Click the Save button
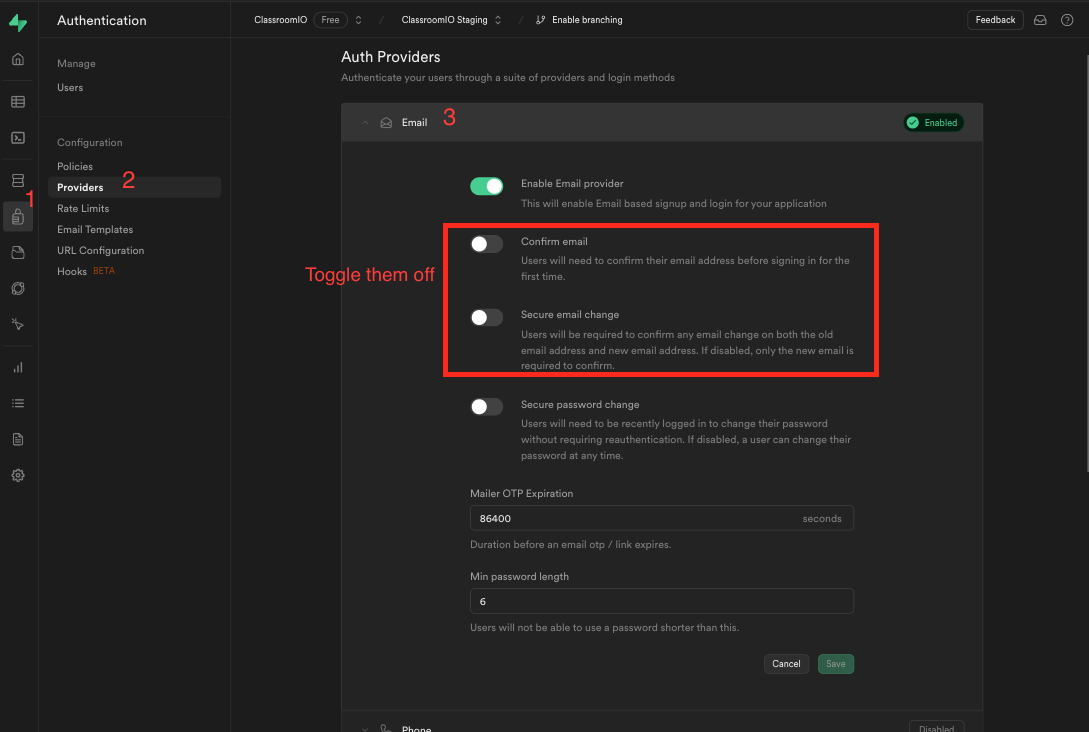This screenshot has height=732, width=1089. coord(835,663)
